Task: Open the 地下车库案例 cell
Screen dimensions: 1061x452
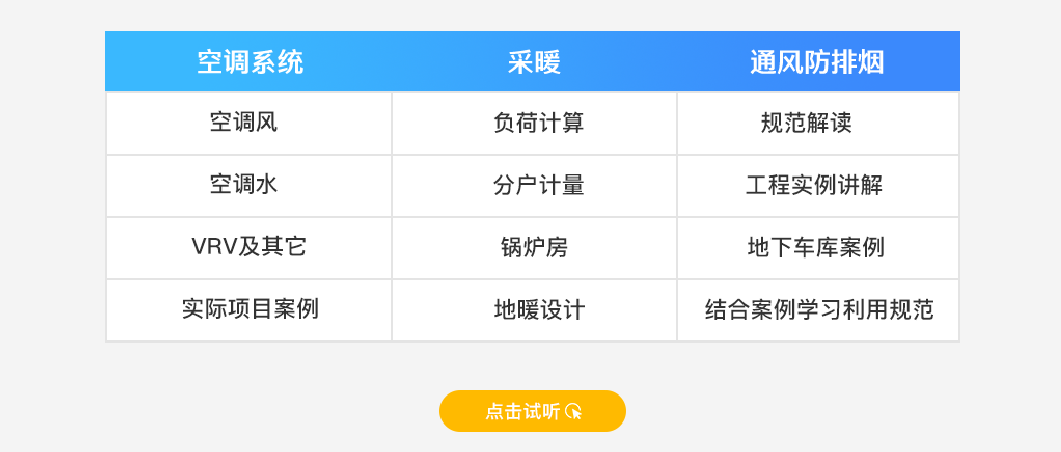Action: (818, 248)
